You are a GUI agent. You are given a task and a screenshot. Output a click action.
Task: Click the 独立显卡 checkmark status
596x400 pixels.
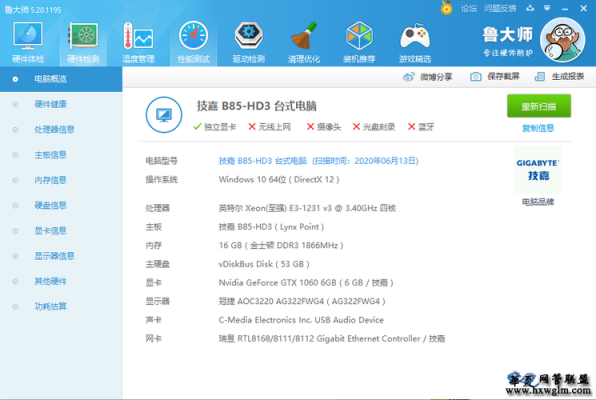pyautogui.click(x=214, y=127)
